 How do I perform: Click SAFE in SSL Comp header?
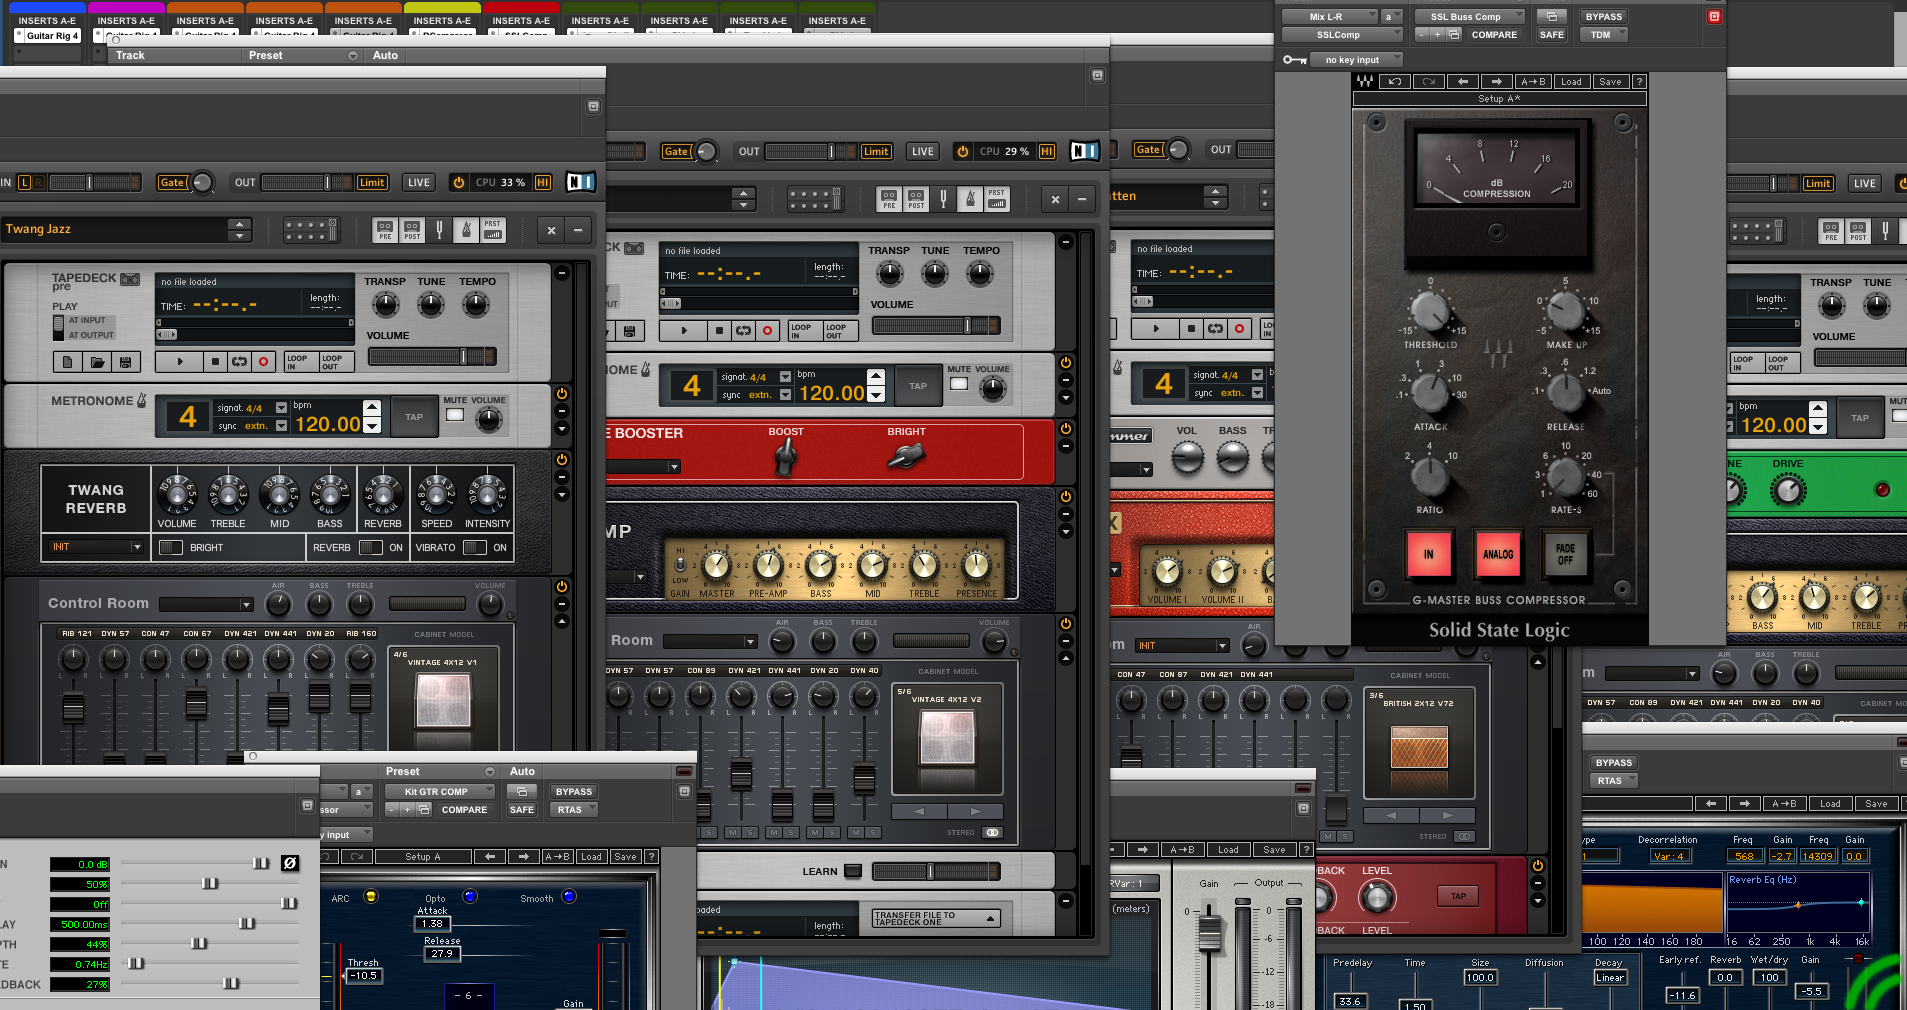pyautogui.click(x=1552, y=35)
